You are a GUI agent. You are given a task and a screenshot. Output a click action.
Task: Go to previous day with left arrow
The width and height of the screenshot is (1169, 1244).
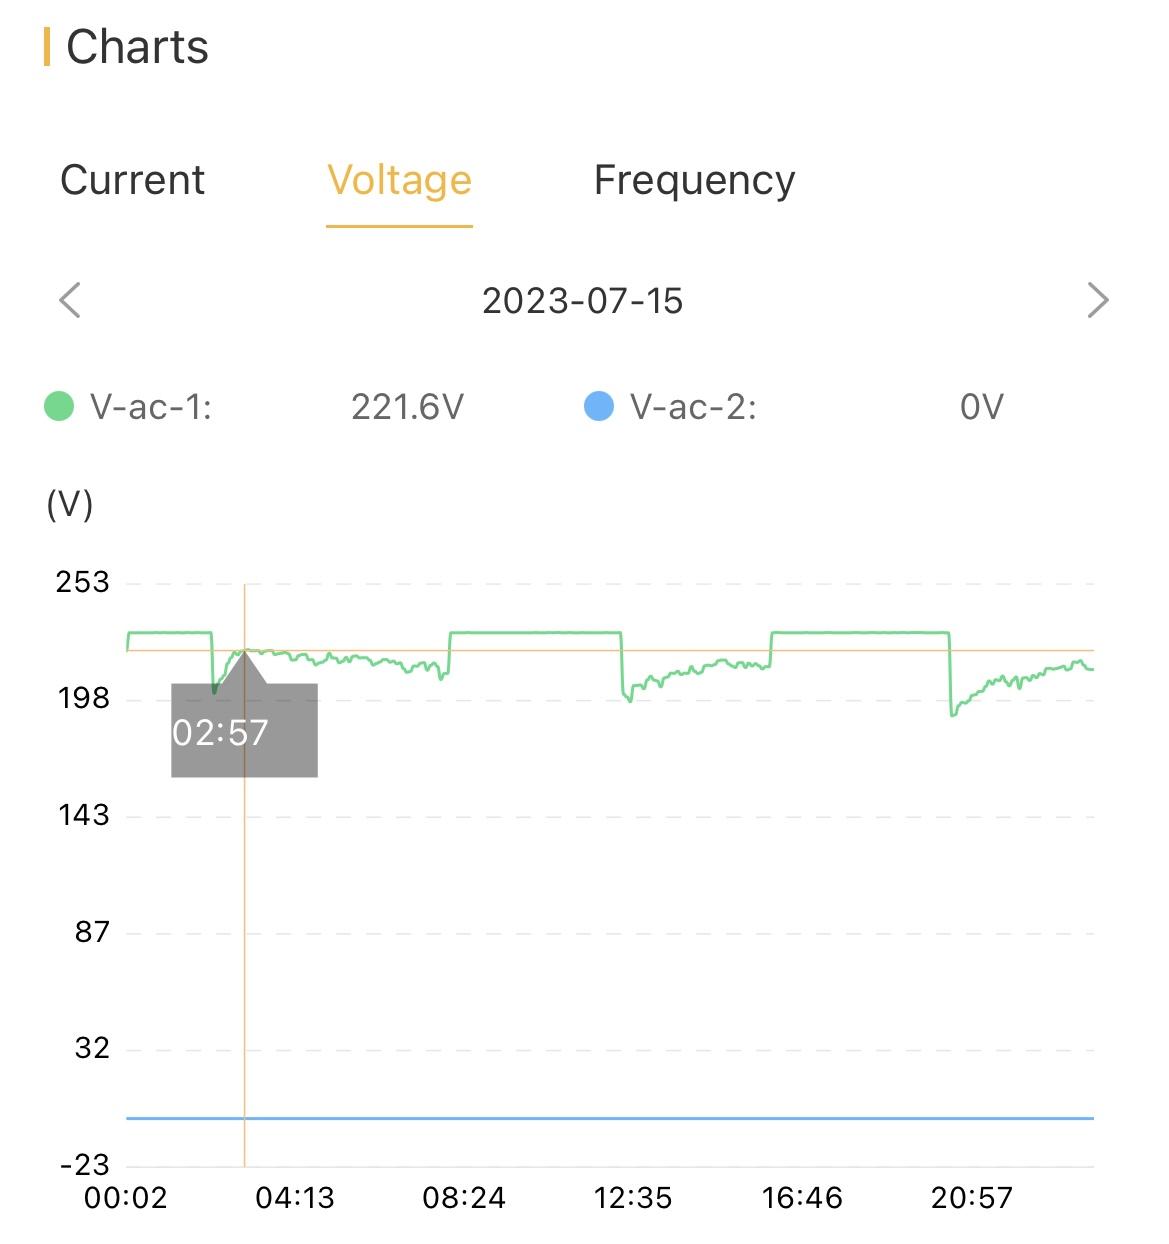(70, 300)
